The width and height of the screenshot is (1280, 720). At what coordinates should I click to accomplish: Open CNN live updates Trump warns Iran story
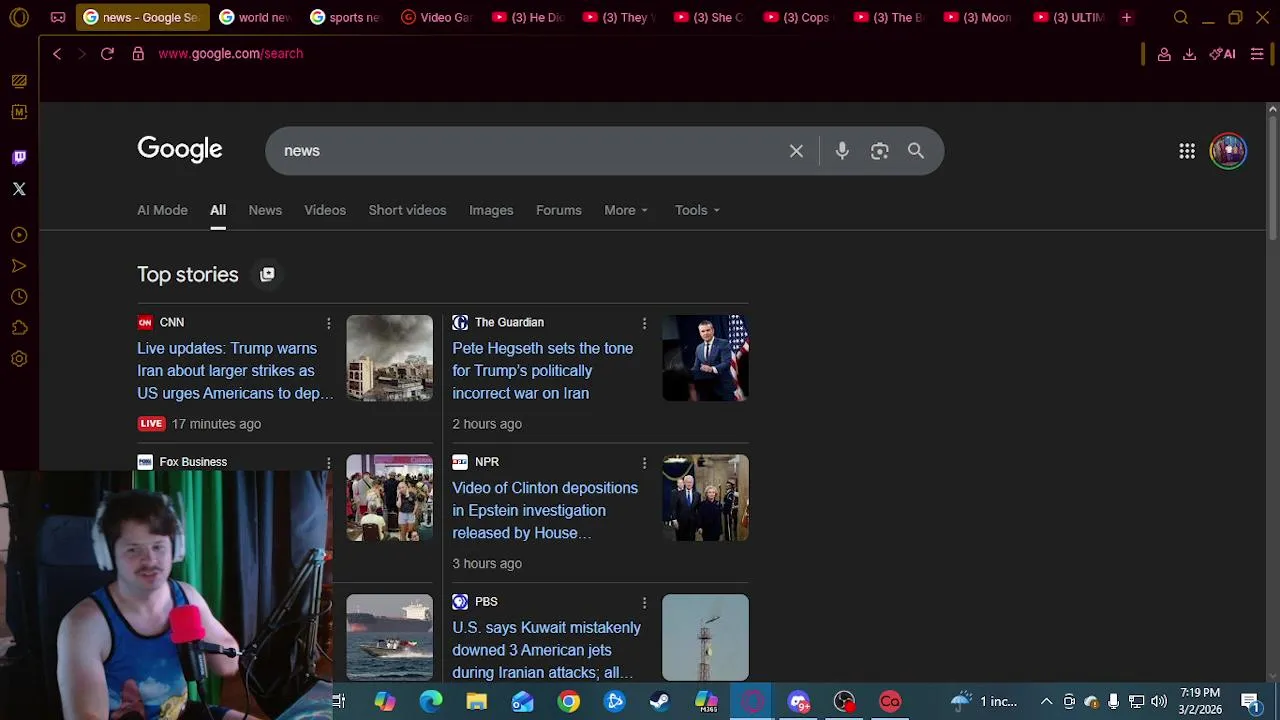(x=235, y=371)
